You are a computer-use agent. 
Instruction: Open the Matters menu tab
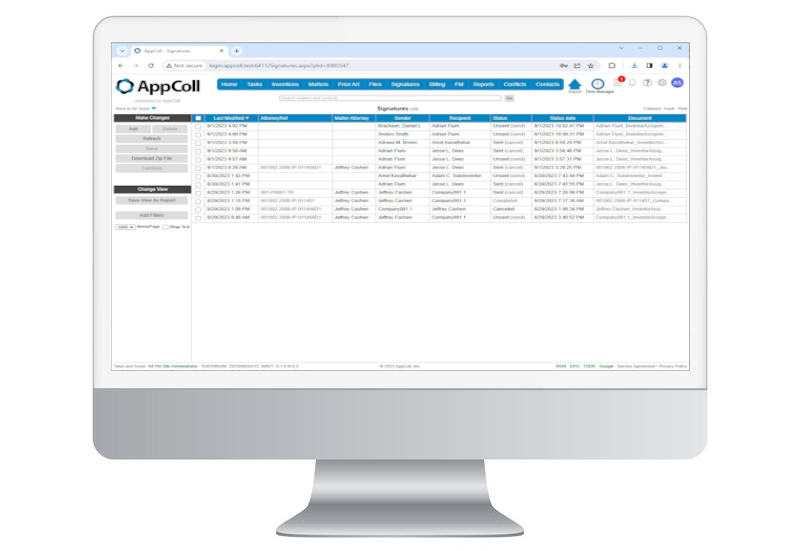tap(318, 84)
